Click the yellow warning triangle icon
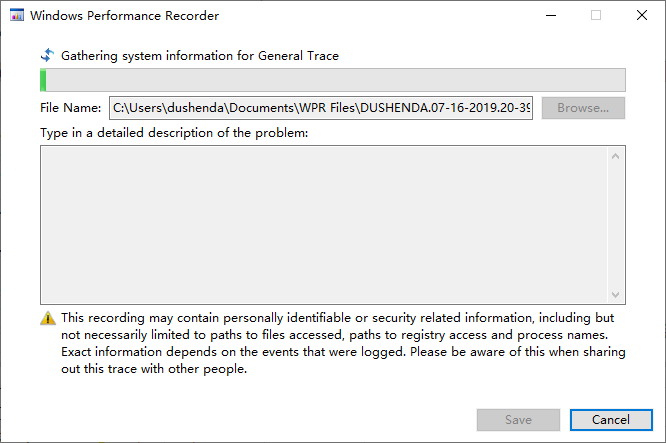 coord(48,318)
